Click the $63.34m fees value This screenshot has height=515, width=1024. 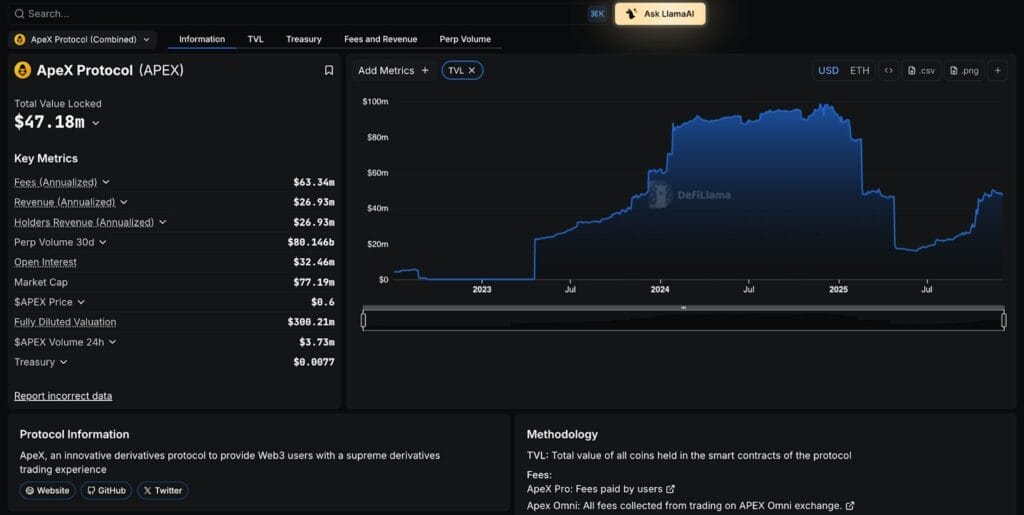pyautogui.click(x=313, y=182)
